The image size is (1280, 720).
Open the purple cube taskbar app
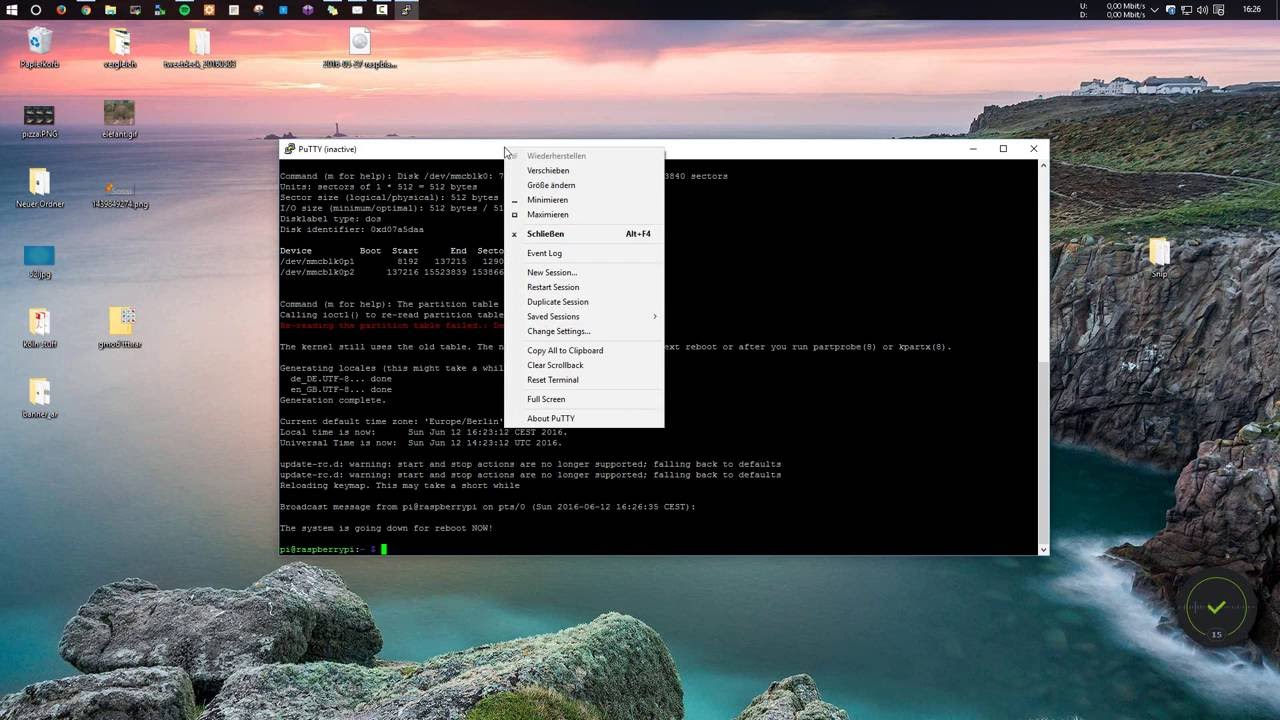point(307,10)
